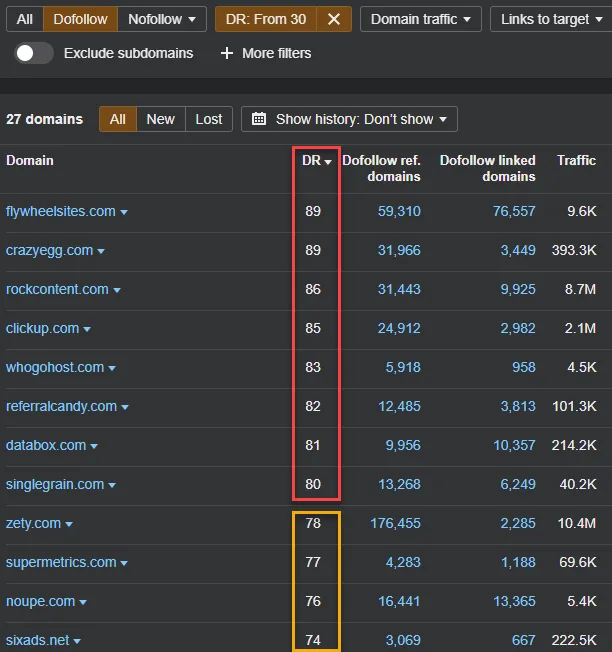
Task: Expand the singlegrain.com dropdown arrow
Action: click(112, 485)
